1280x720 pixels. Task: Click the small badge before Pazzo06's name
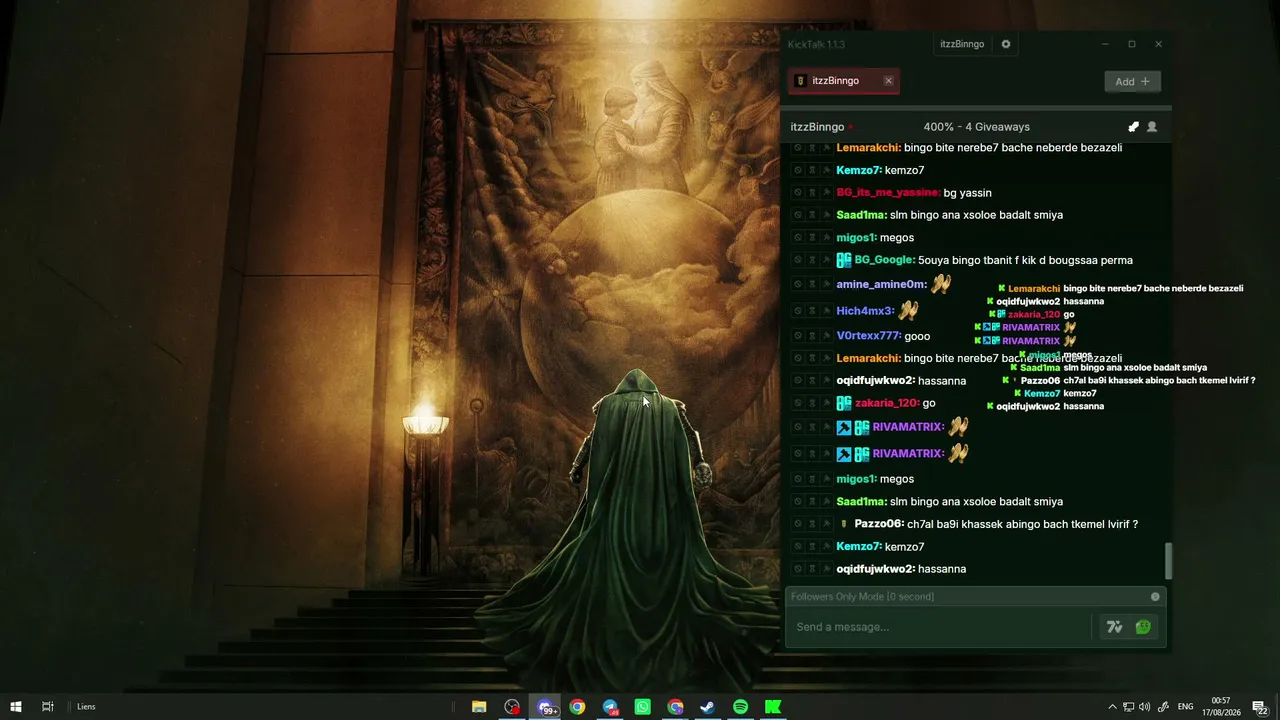tap(844, 524)
